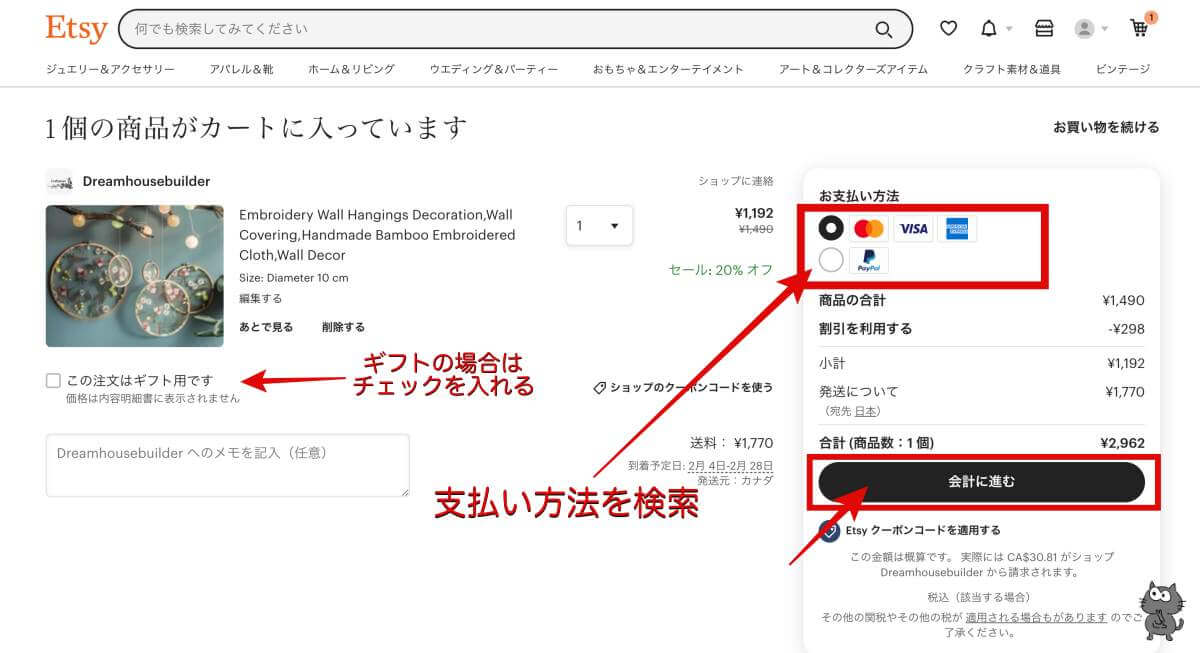Click the Dreamhousebuilder shop name

point(146,181)
